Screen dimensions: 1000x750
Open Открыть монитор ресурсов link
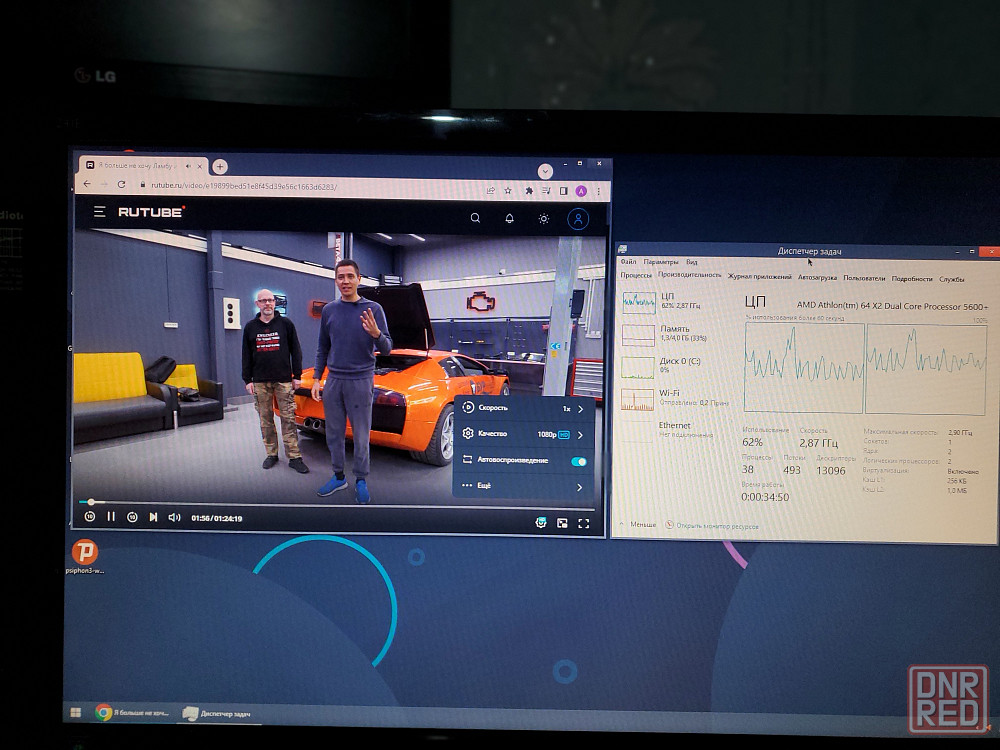click(x=712, y=526)
